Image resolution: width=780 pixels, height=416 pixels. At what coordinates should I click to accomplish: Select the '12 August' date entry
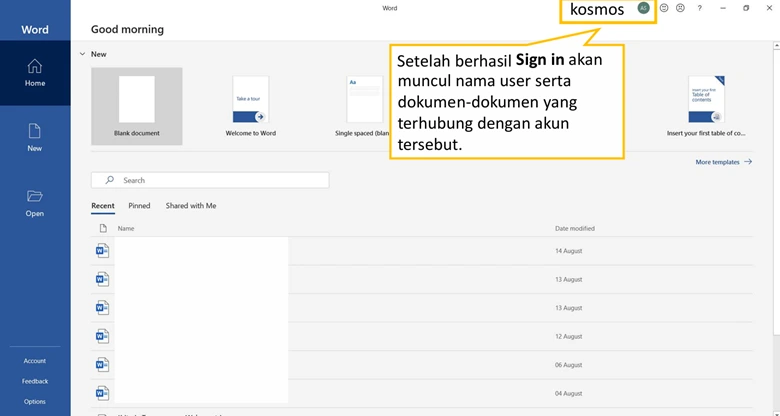click(x=569, y=336)
